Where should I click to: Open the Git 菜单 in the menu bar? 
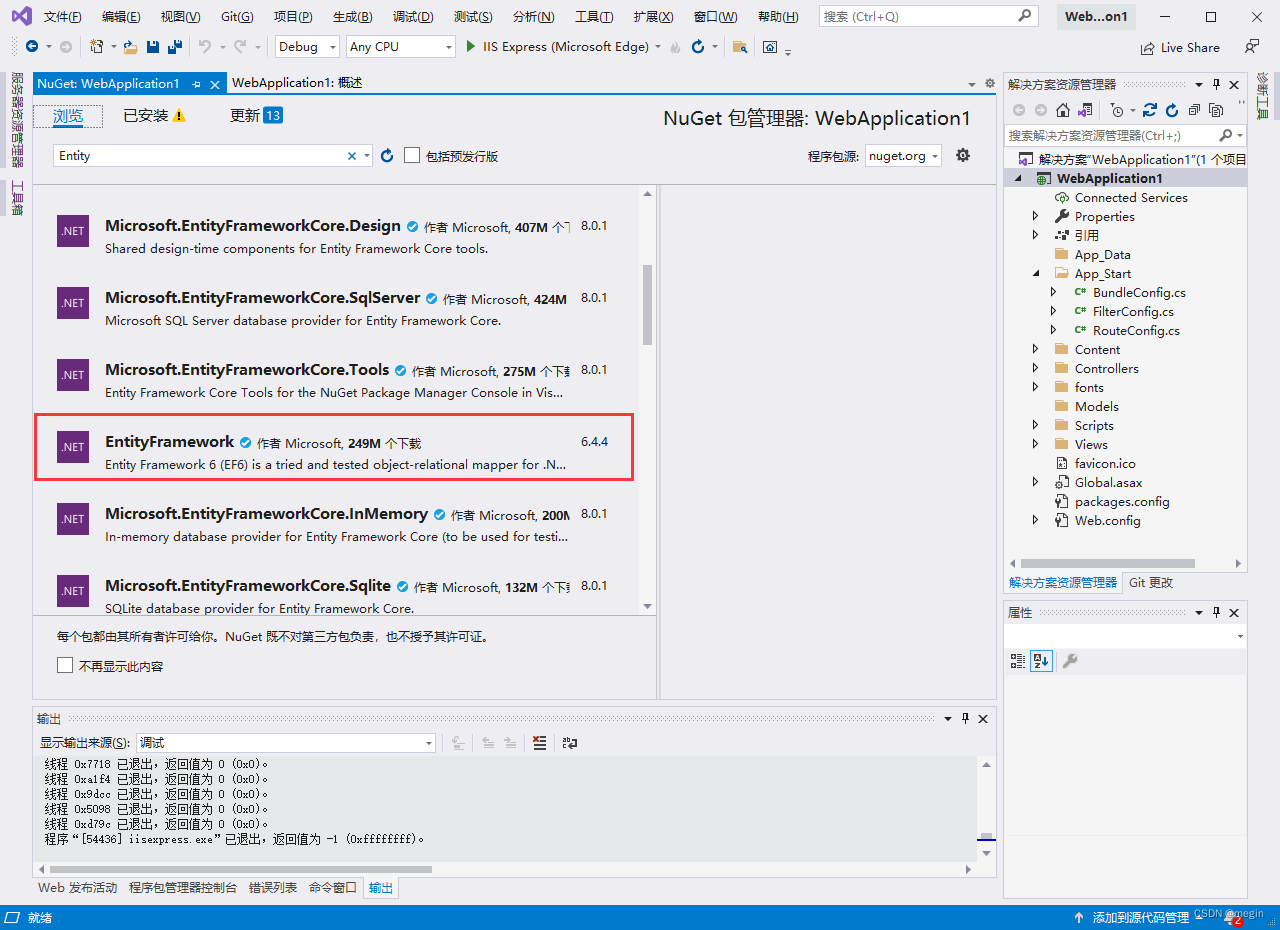pyautogui.click(x=237, y=15)
